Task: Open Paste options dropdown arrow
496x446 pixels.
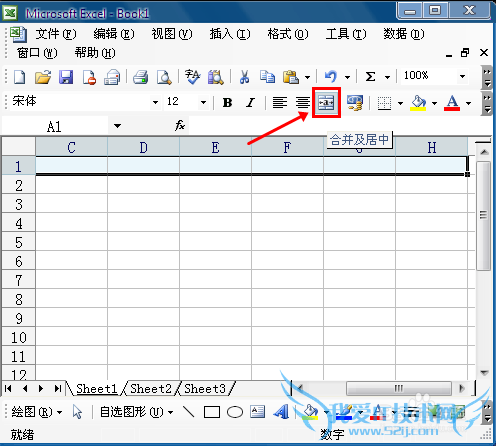Action: point(307,77)
